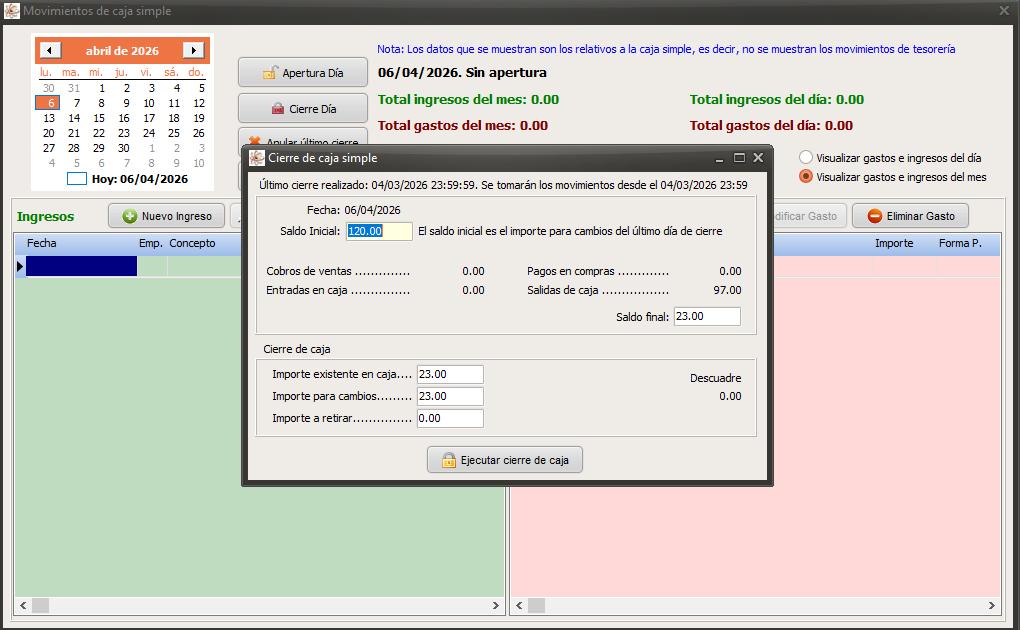Viewport: 1020px width, 630px height.
Task: Click the Apertura Día button
Action: click(x=303, y=72)
